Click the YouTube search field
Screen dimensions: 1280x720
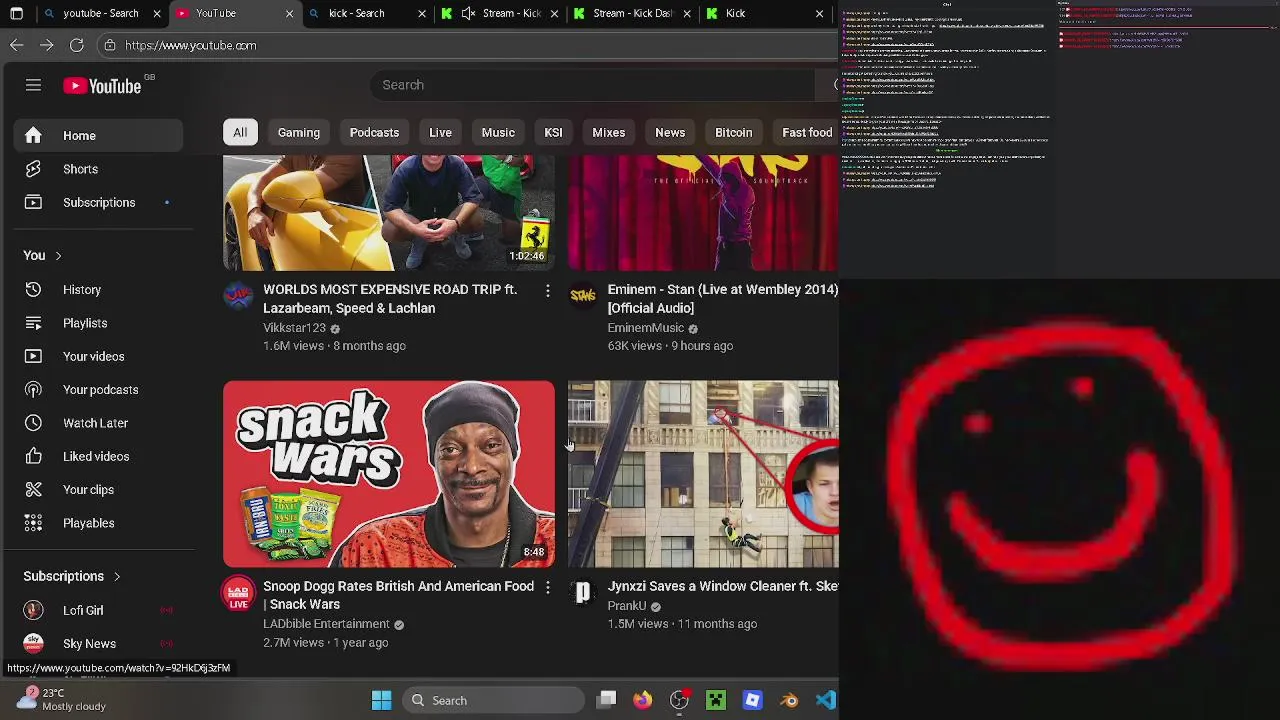coord(595,85)
